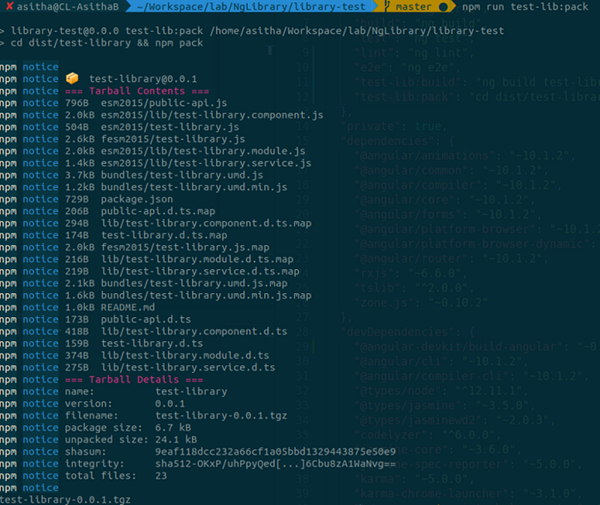The width and height of the screenshot is (600, 505).
Task: Click the Tarball Details heading
Action: pyautogui.click(x=134, y=380)
